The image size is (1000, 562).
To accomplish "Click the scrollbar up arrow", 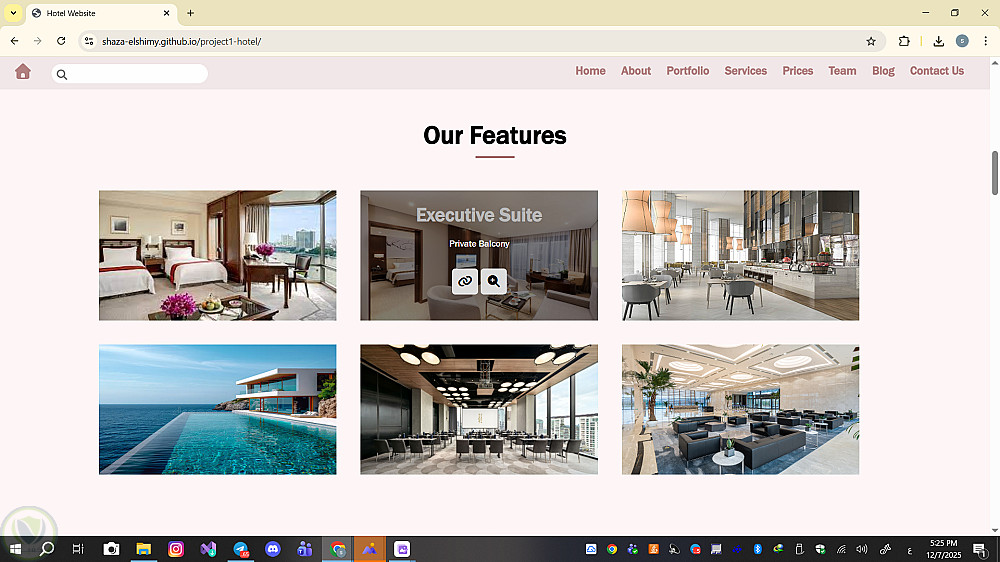I will pyautogui.click(x=994, y=62).
